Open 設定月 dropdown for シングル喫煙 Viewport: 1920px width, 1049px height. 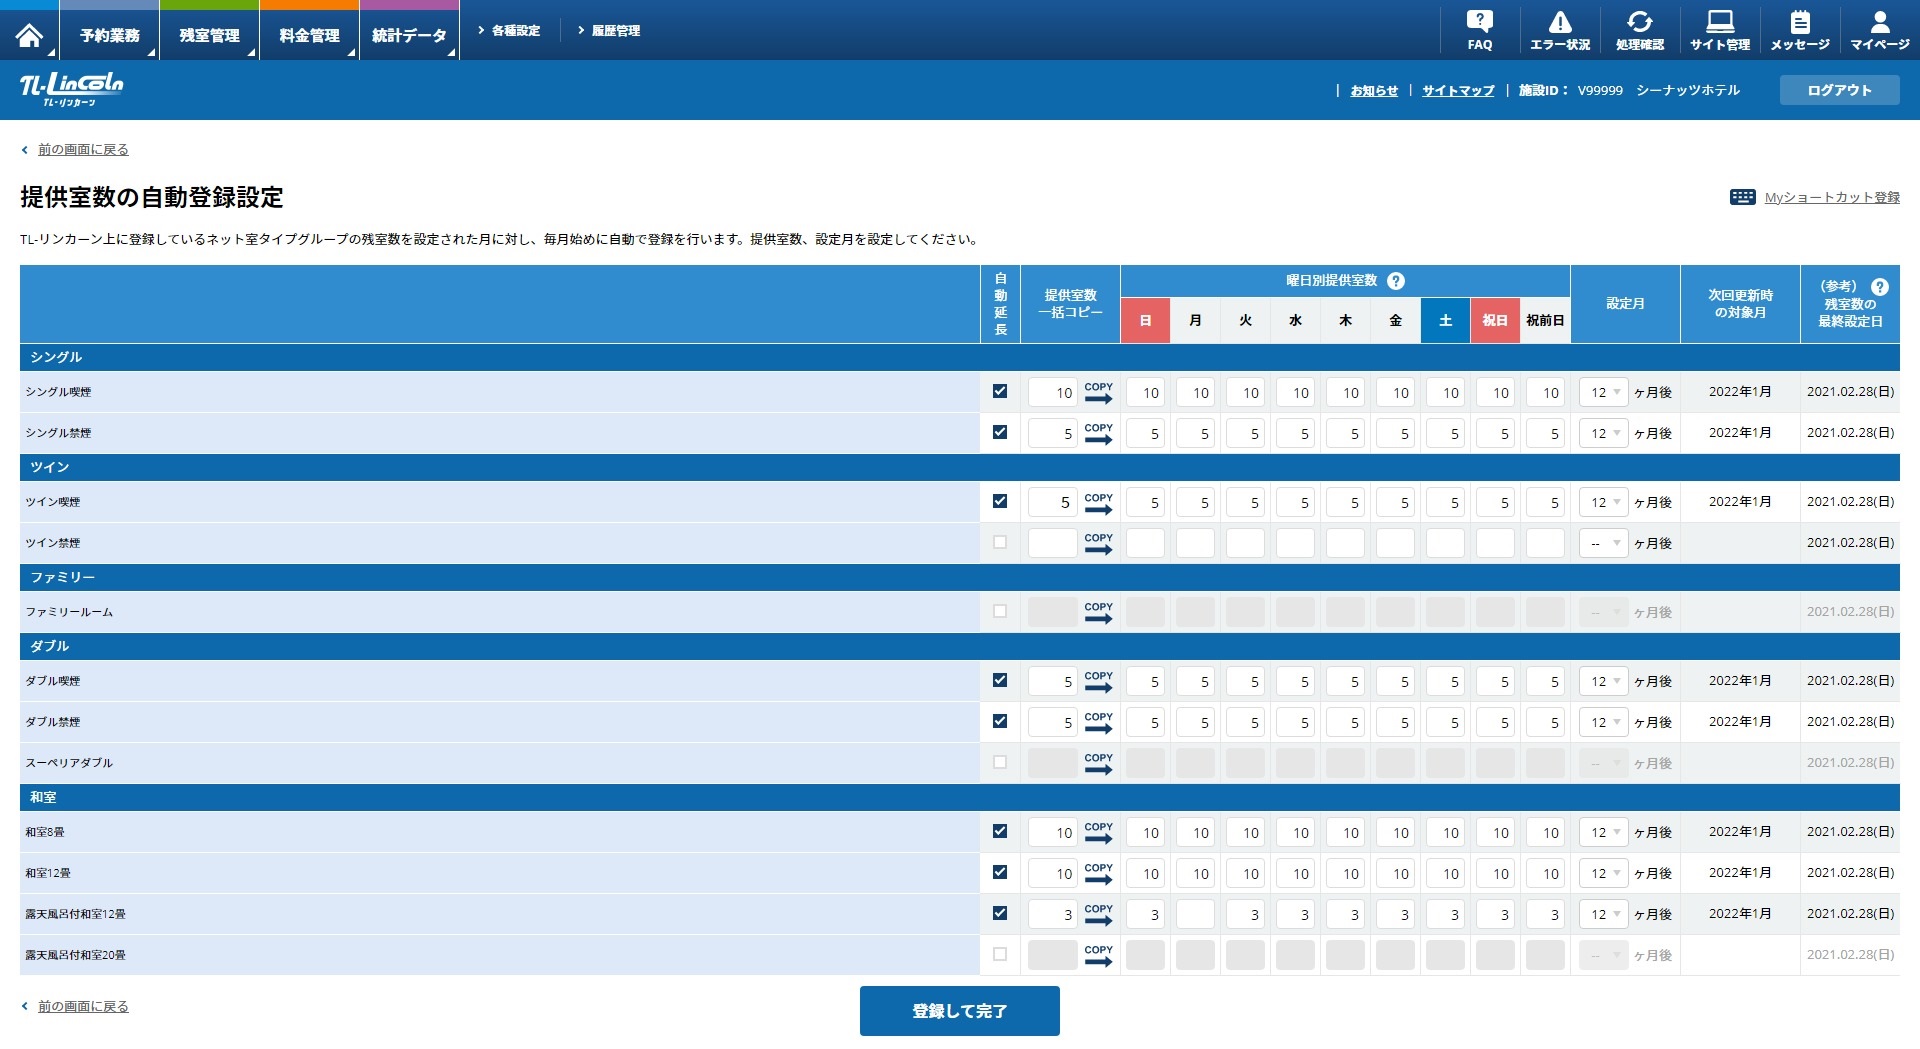click(x=1603, y=393)
